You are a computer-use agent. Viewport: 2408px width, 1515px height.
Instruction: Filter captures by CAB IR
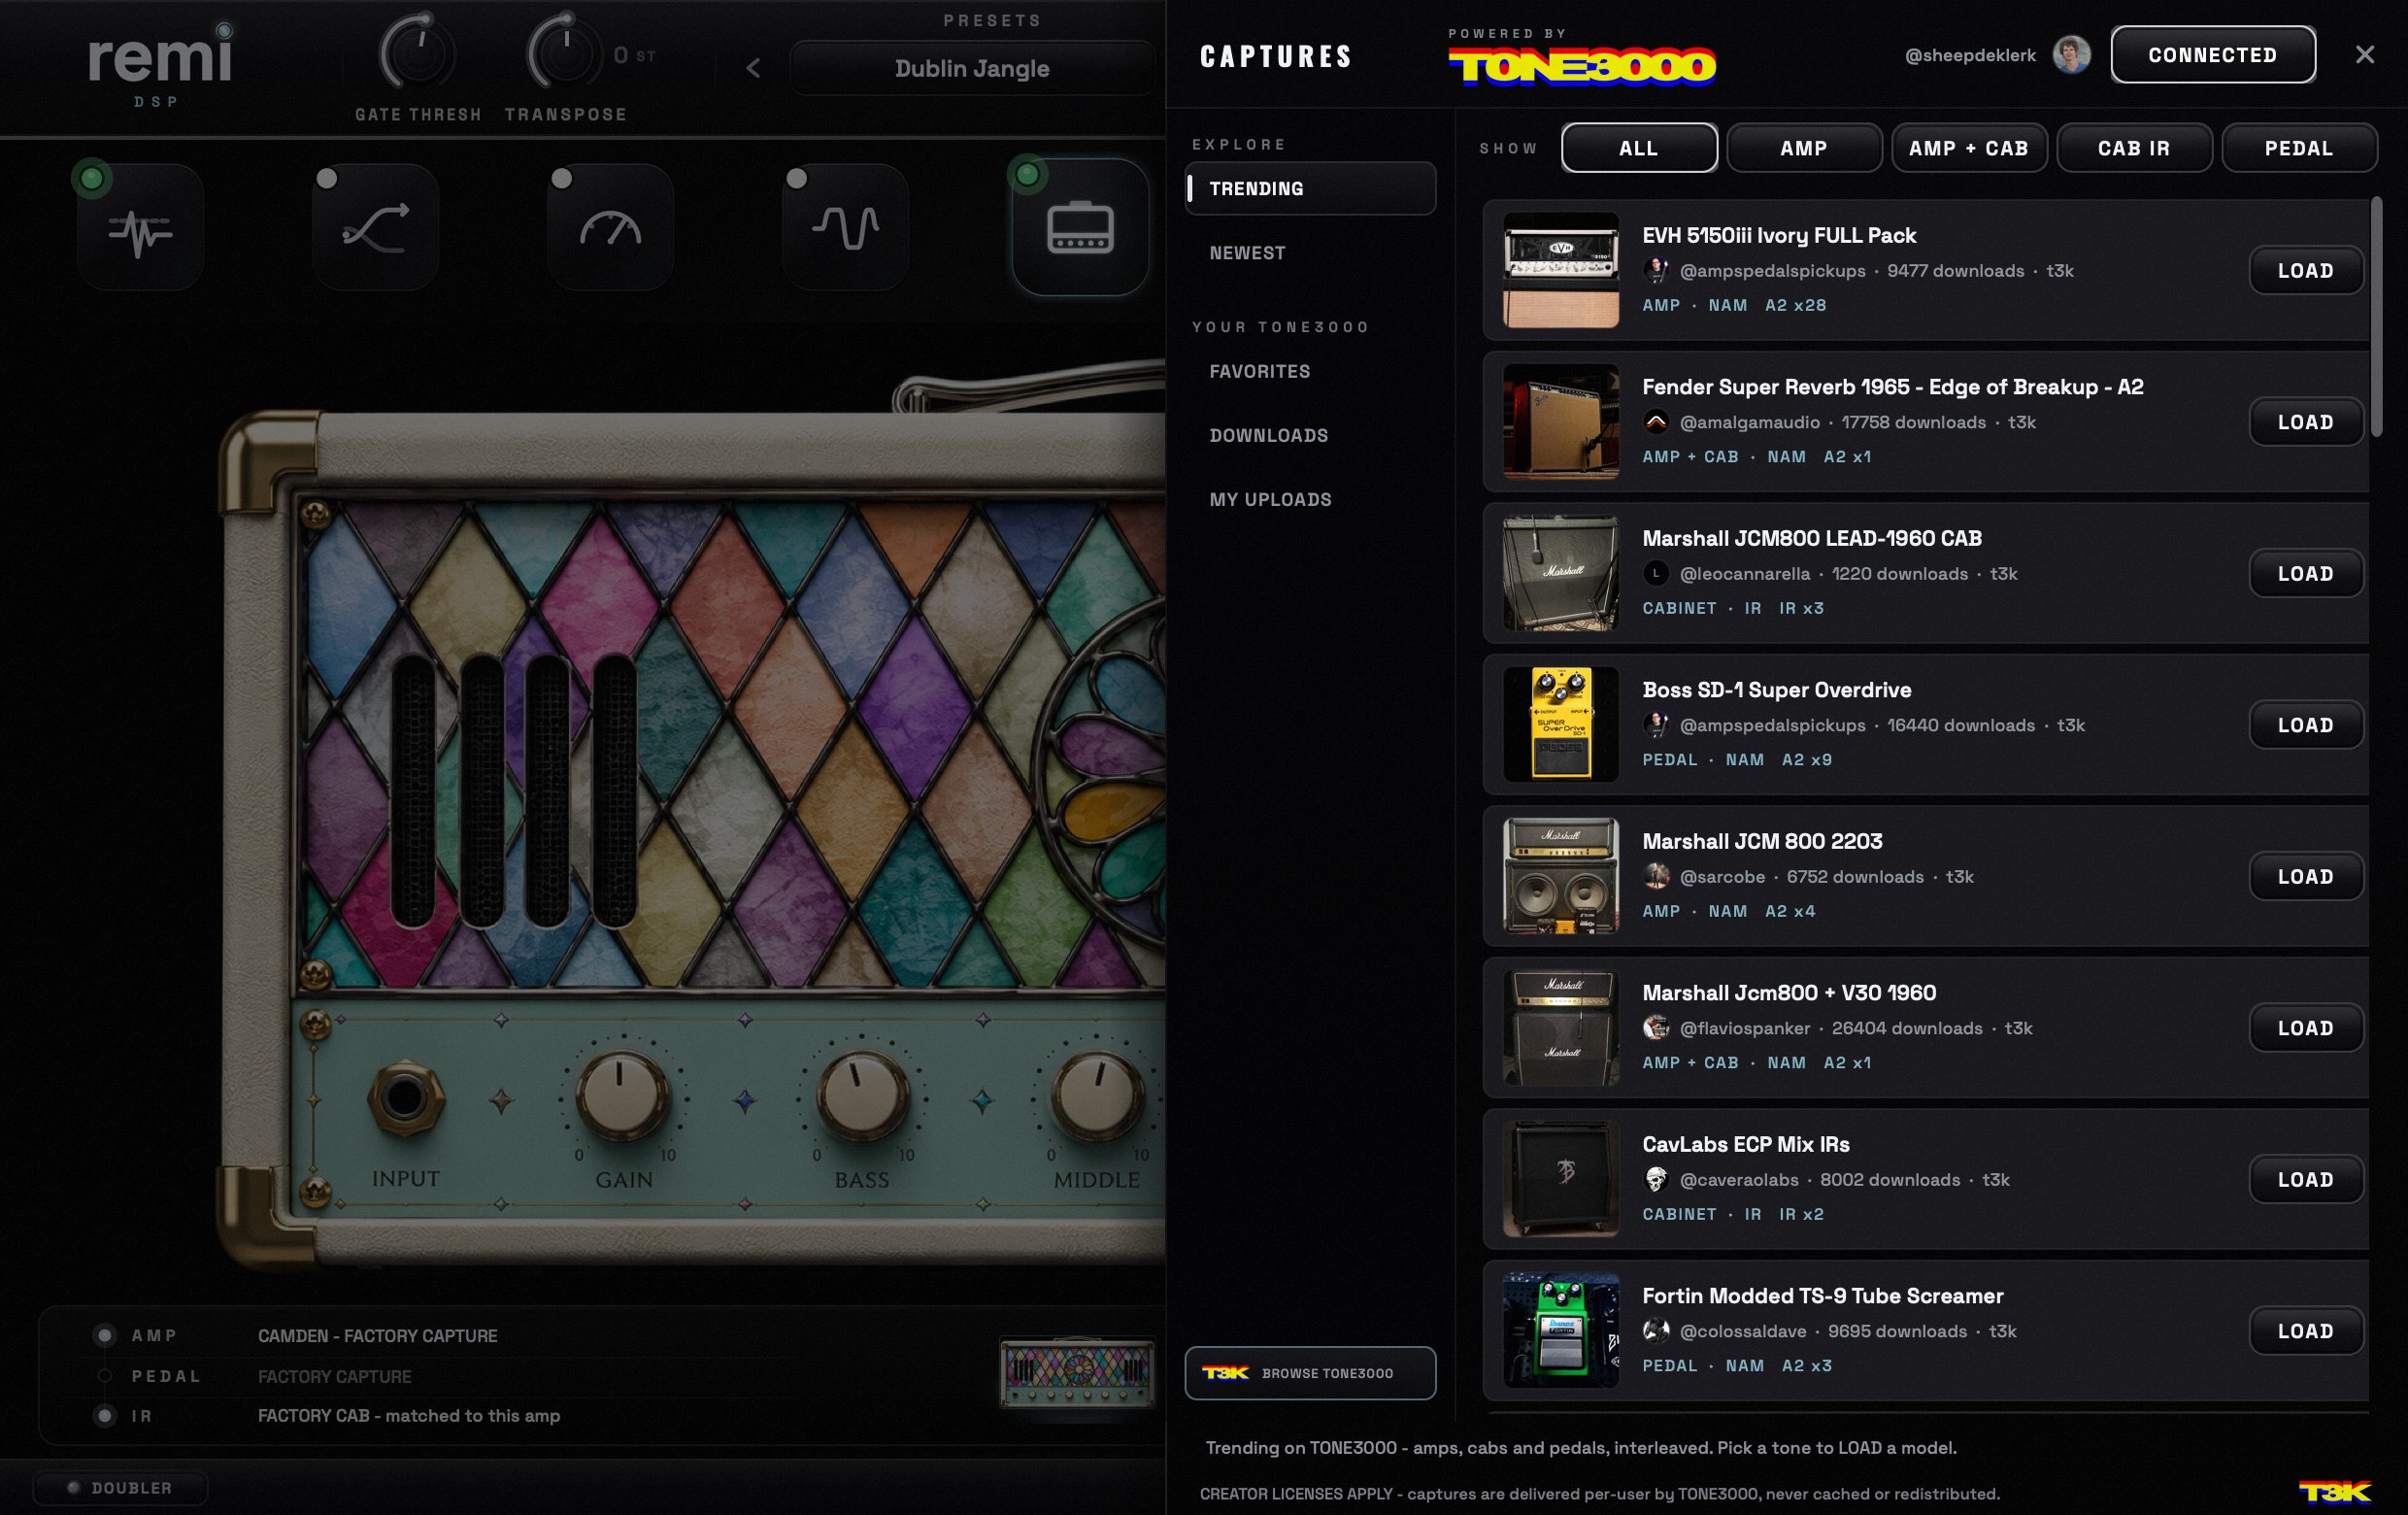click(x=2134, y=148)
